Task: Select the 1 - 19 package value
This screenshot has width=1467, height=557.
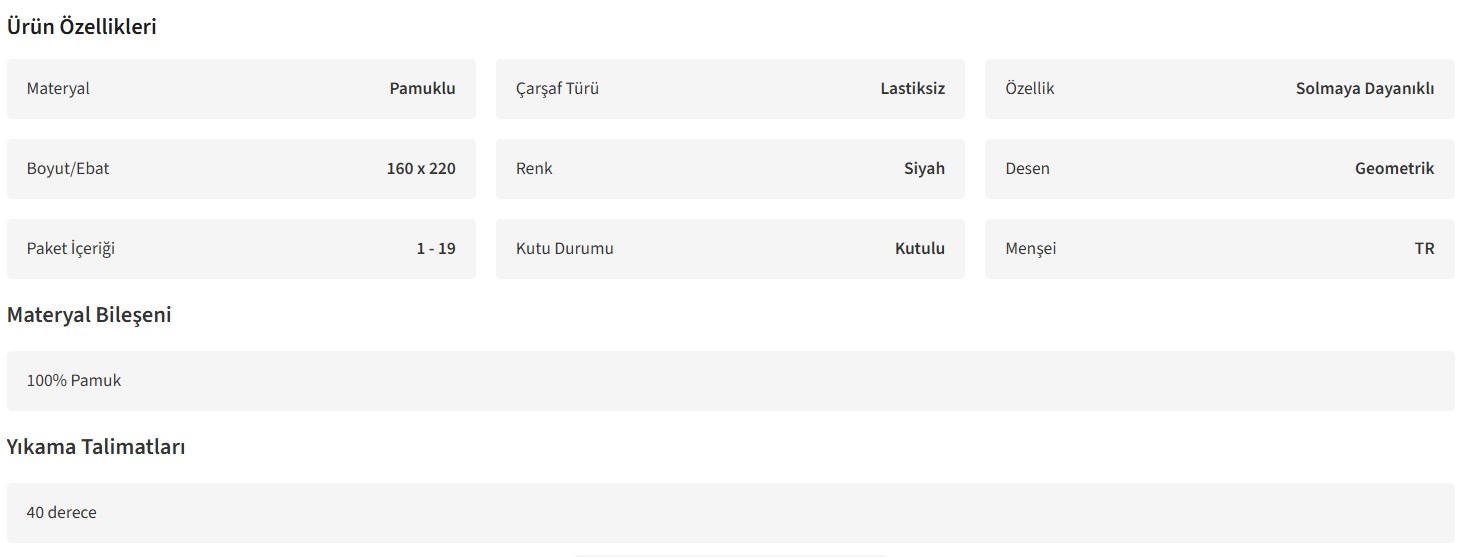Action: (x=436, y=248)
